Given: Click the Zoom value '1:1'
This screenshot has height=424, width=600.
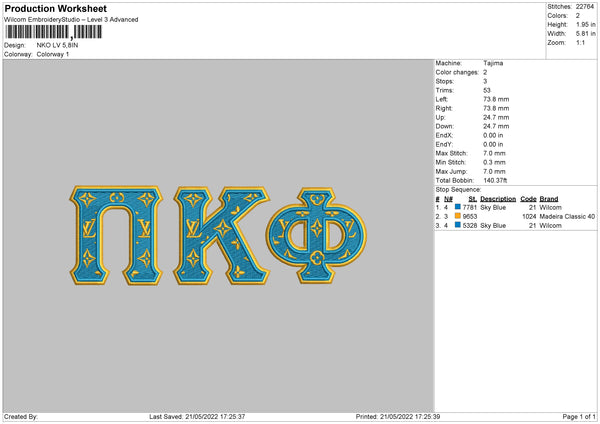Looking at the screenshot, I should [580, 42].
